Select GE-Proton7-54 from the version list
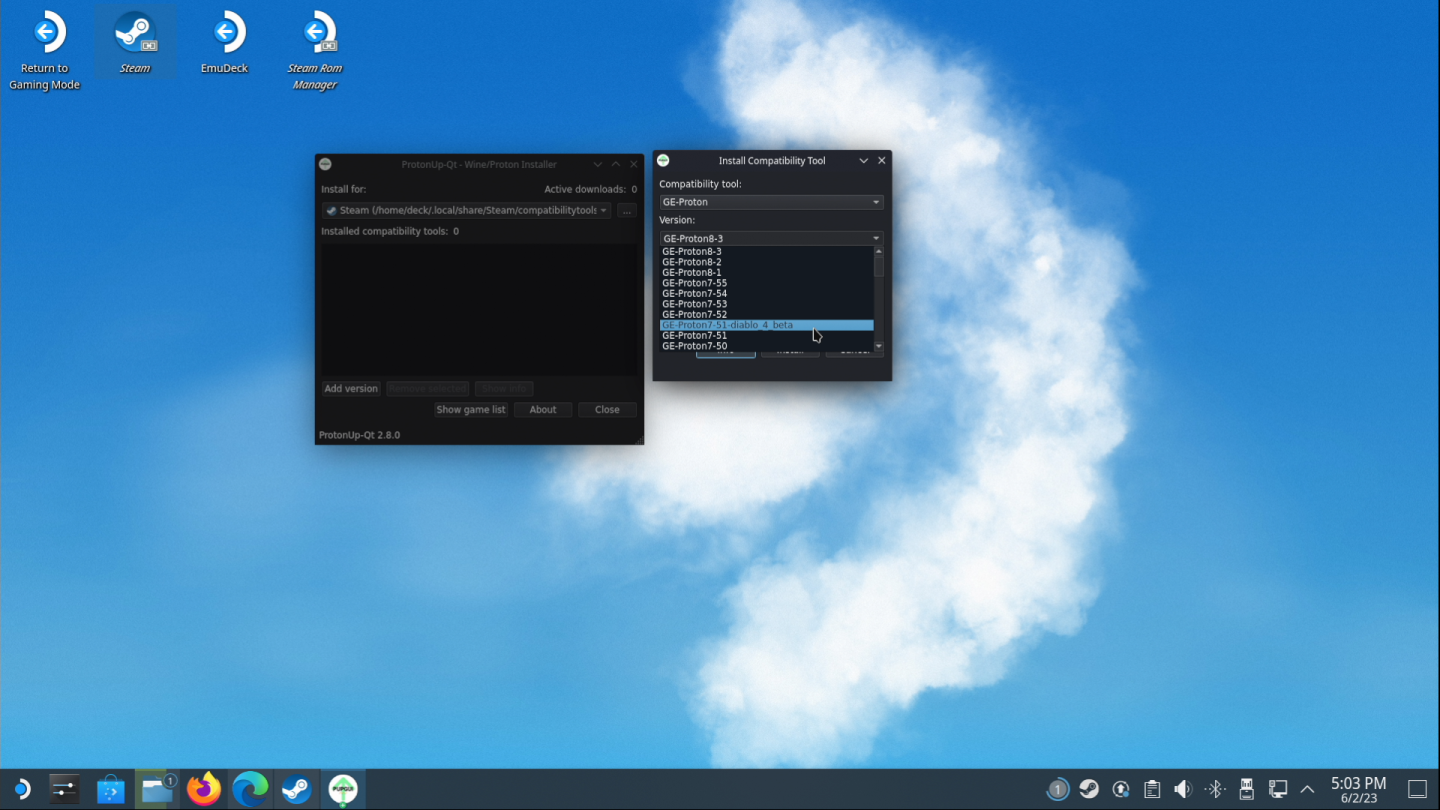The width and height of the screenshot is (1440, 810). [x=766, y=294]
